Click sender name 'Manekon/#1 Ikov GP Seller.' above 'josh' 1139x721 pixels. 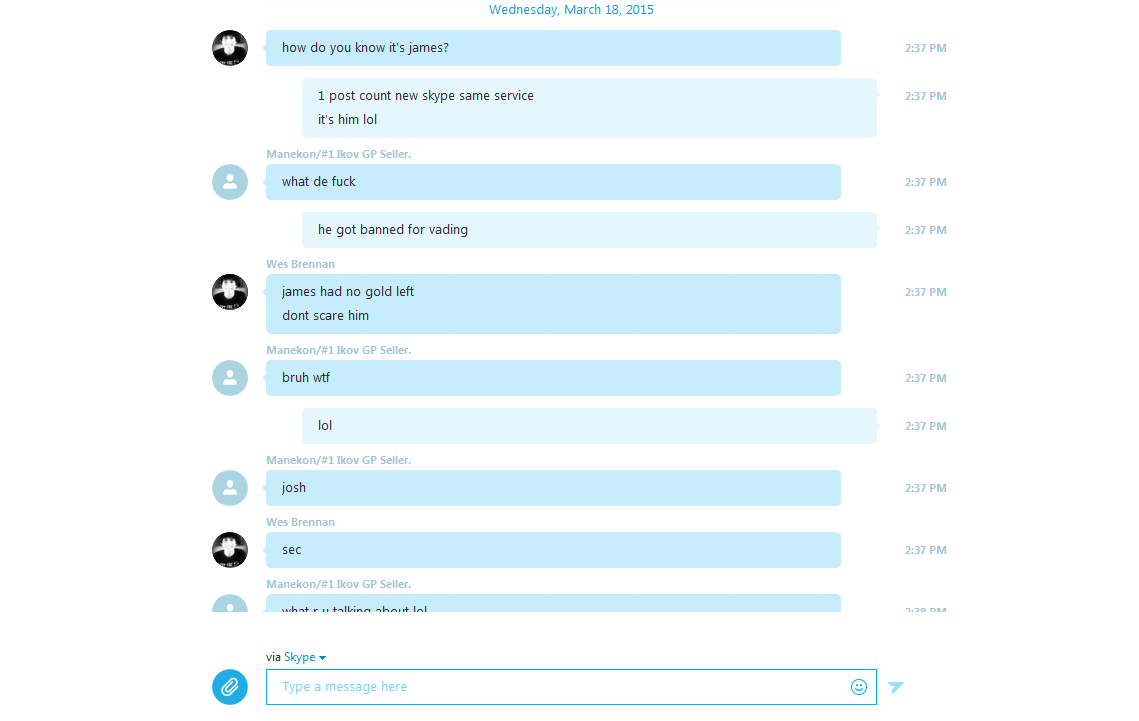point(339,460)
